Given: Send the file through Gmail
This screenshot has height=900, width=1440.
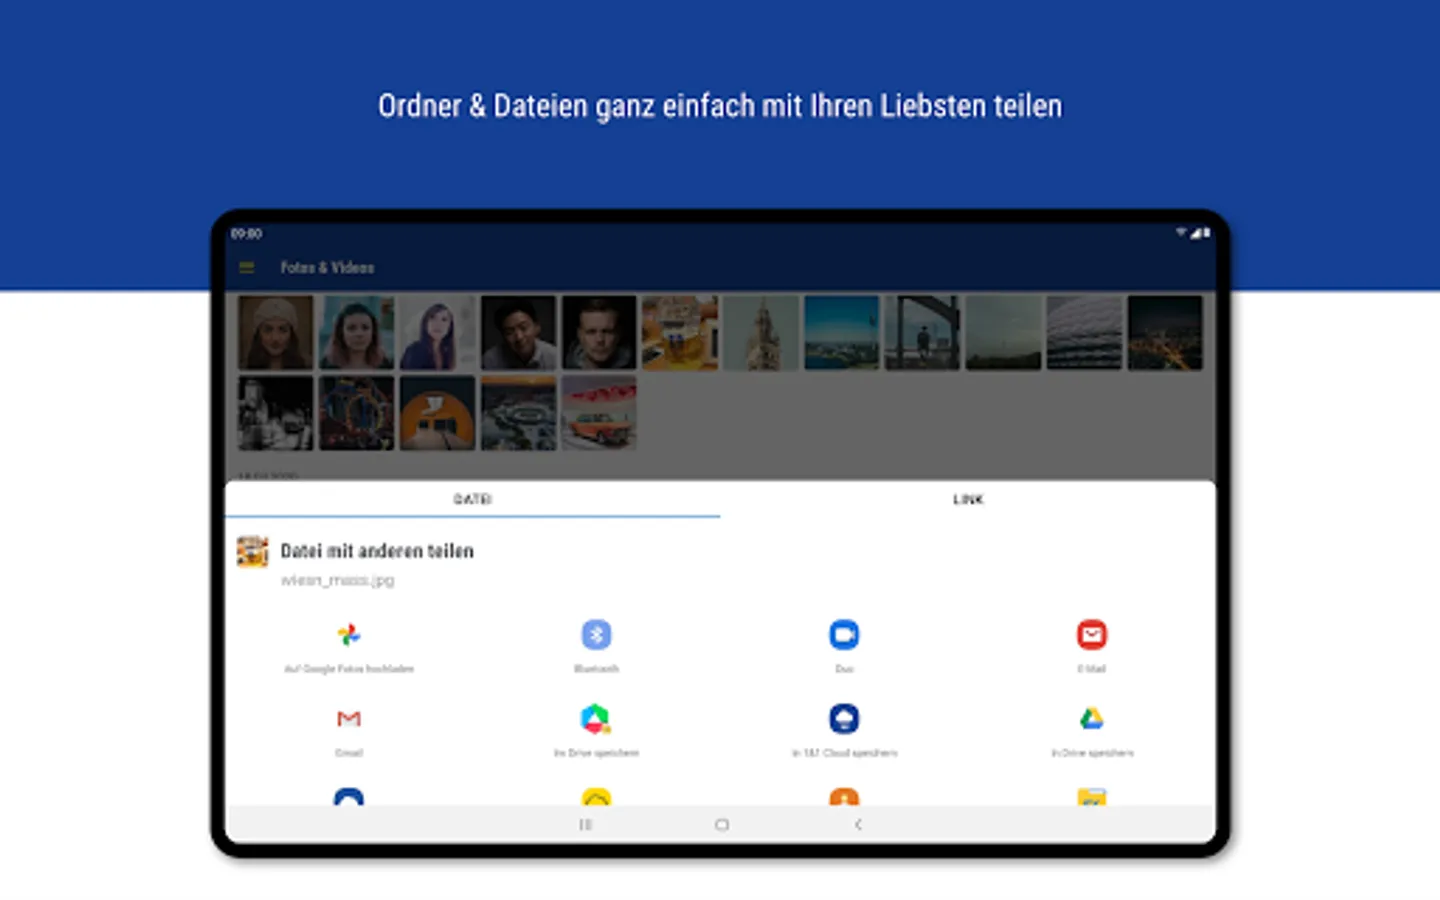Looking at the screenshot, I should (349, 718).
